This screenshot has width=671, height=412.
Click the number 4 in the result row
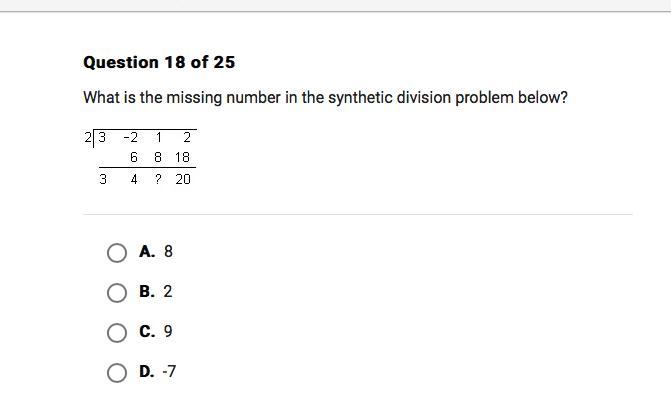tap(134, 179)
